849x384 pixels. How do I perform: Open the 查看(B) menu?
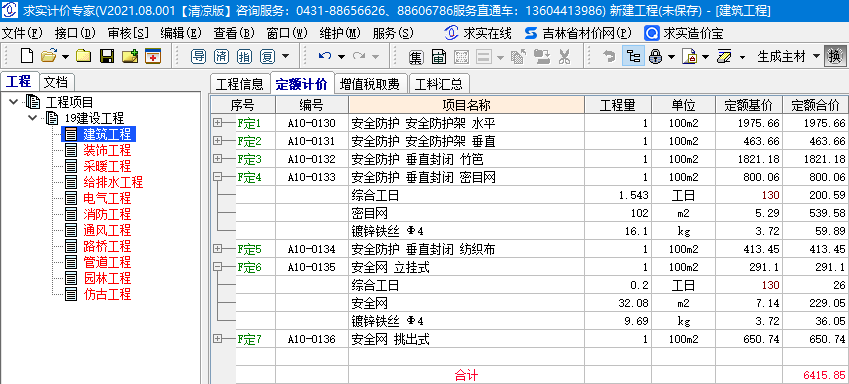click(x=234, y=33)
